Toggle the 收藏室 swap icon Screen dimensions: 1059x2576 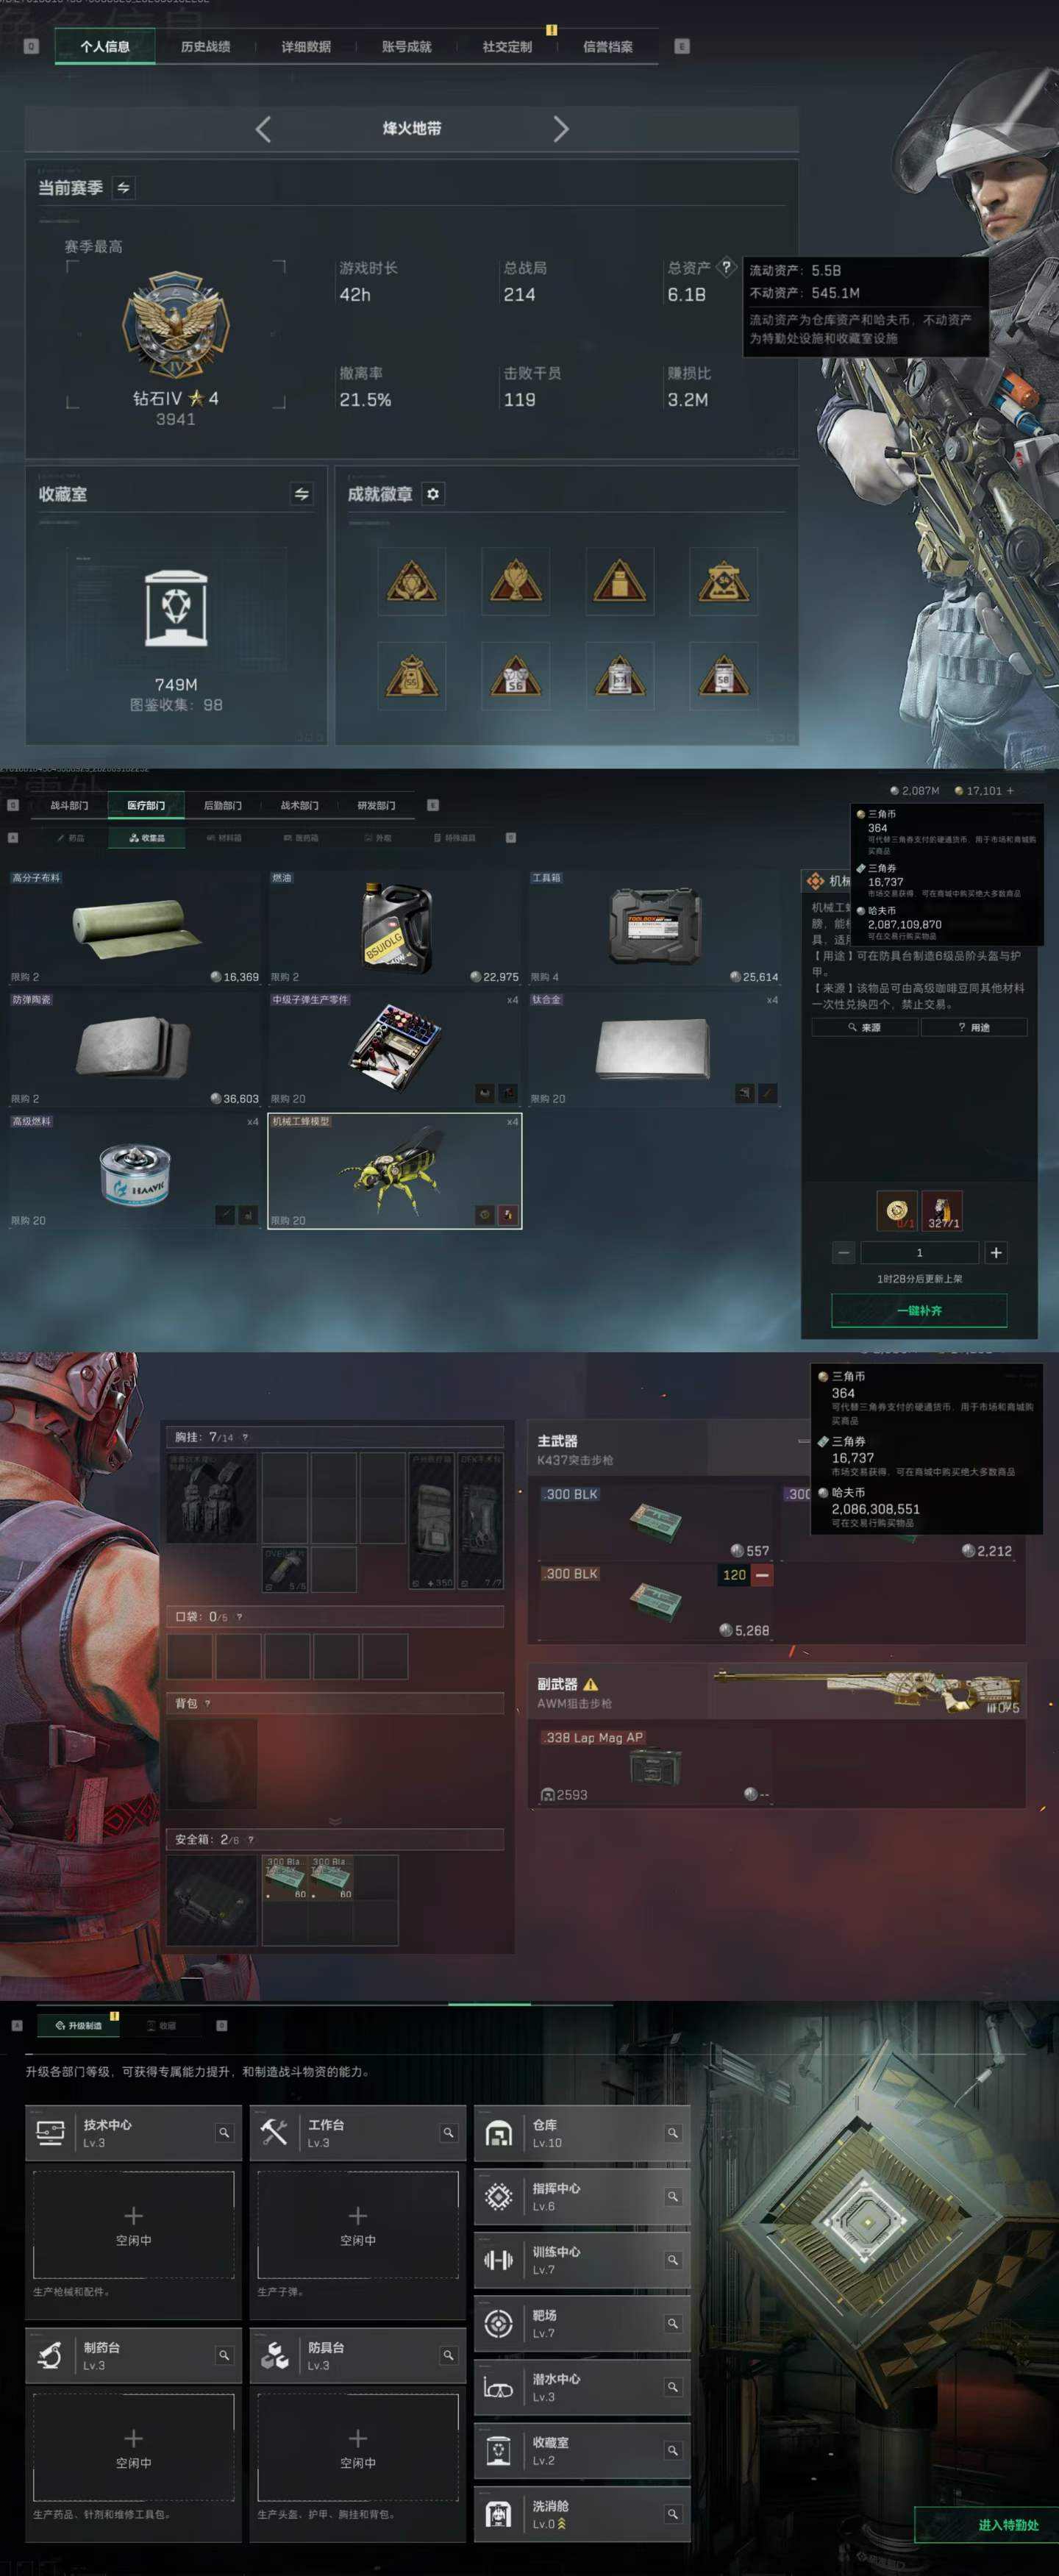[x=301, y=494]
